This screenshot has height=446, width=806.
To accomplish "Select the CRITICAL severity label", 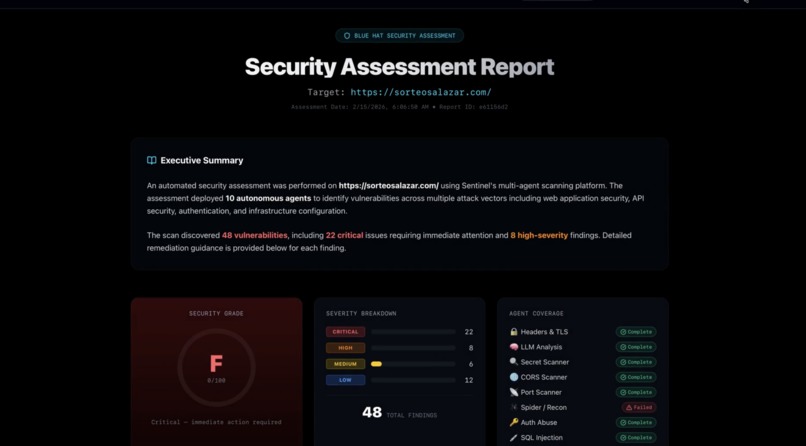I will pyautogui.click(x=345, y=332).
